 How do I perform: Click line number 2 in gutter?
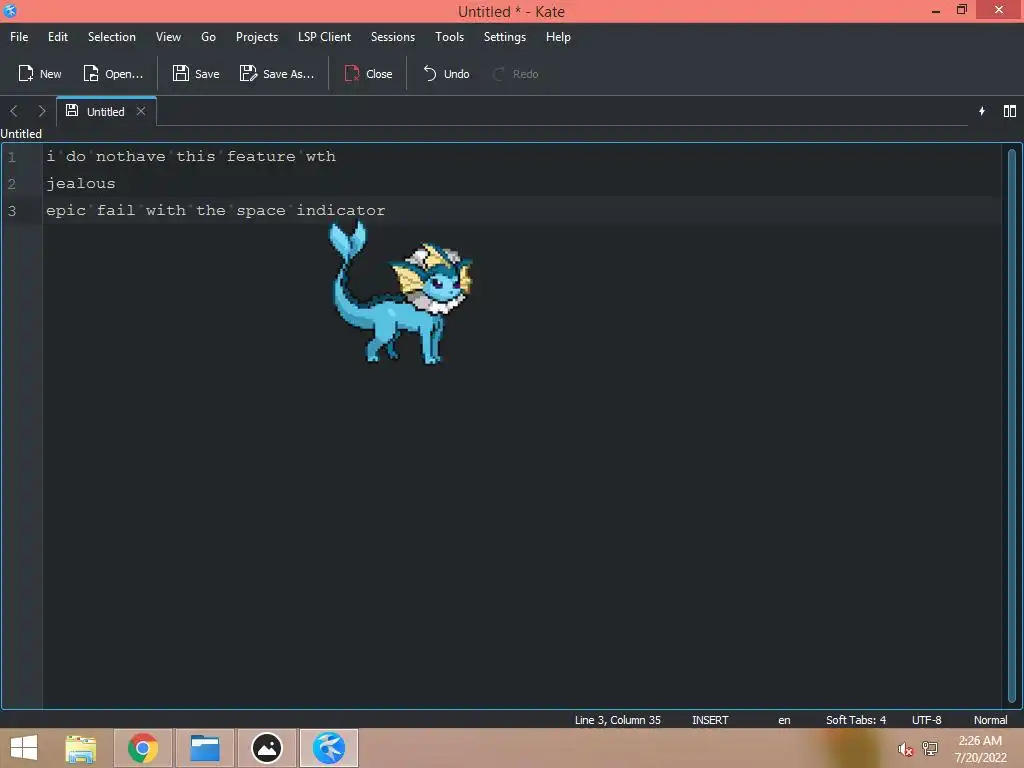click(x=12, y=184)
